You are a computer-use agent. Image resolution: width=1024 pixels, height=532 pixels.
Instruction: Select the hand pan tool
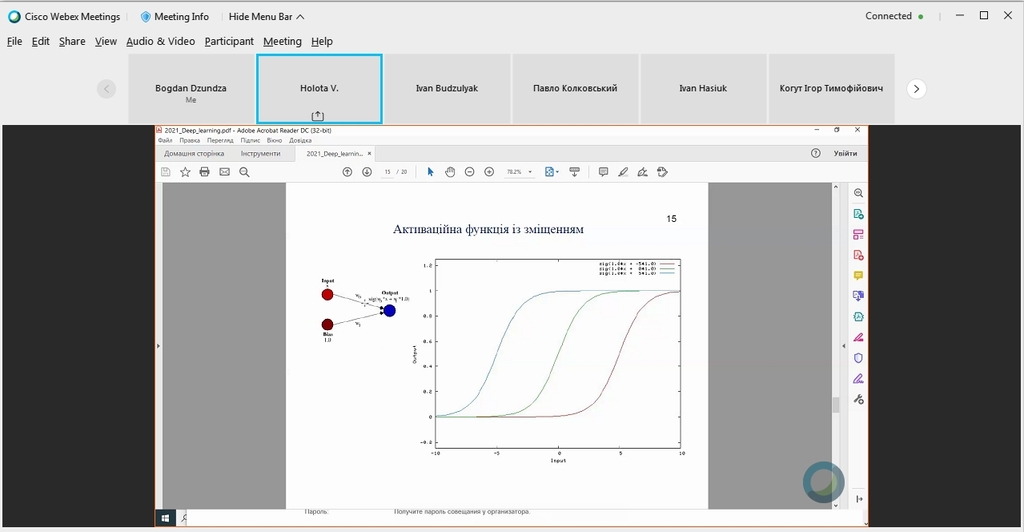[450, 172]
